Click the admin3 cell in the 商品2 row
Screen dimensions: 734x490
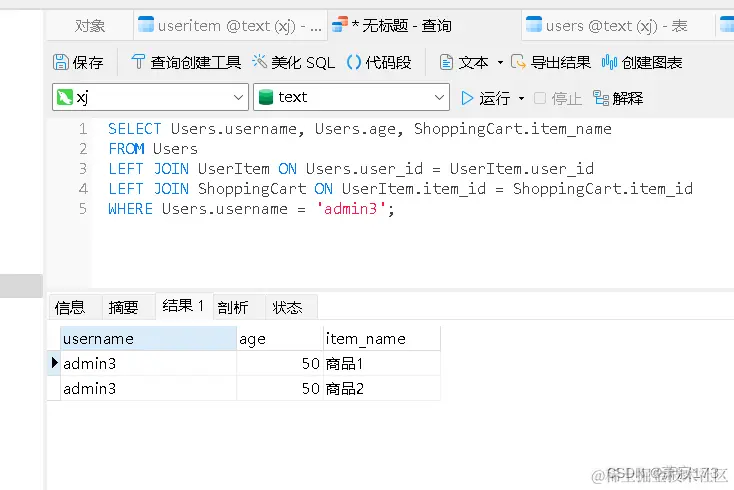point(148,388)
